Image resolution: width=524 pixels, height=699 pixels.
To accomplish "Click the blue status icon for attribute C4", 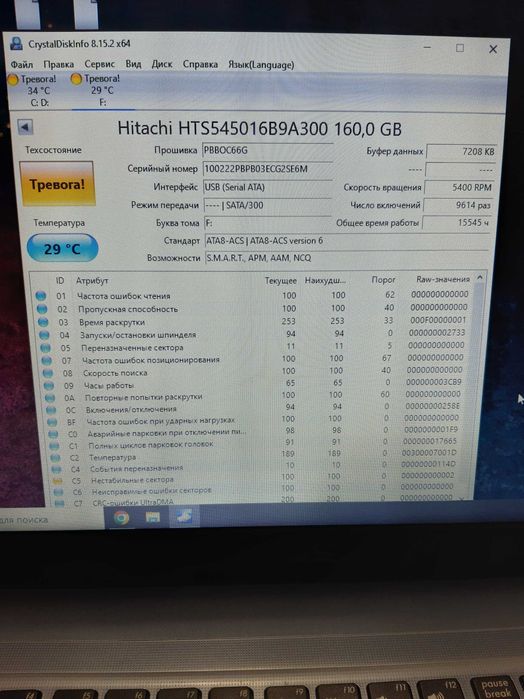I will [56, 469].
